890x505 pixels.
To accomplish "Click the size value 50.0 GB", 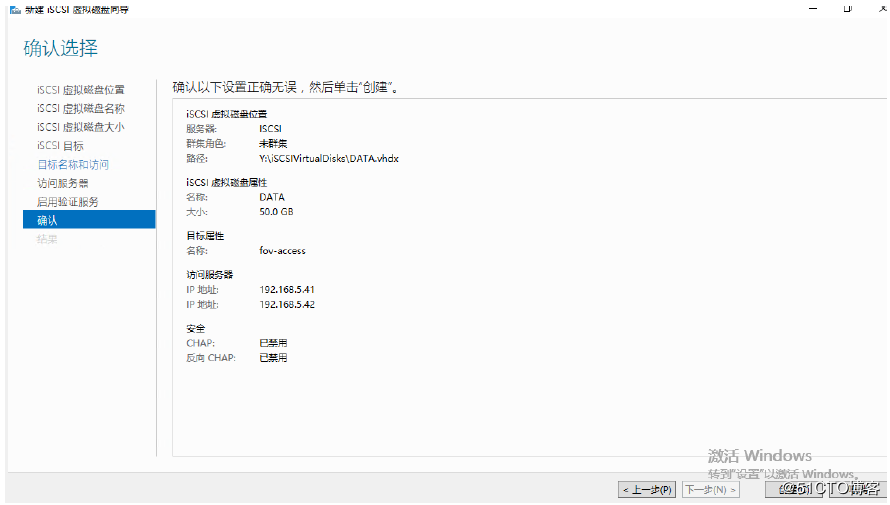I will tap(276, 212).
